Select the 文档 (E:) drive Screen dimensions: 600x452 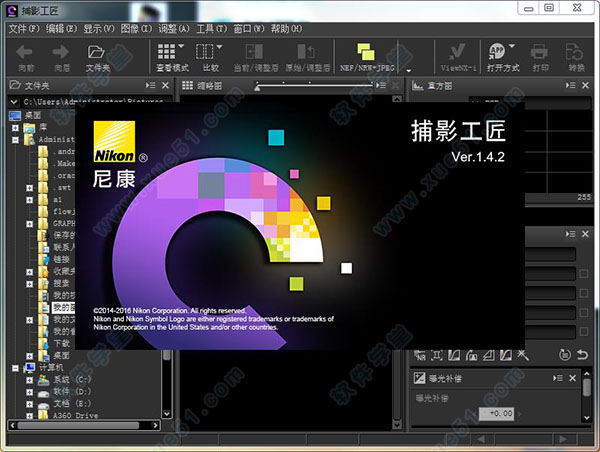click(72, 404)
